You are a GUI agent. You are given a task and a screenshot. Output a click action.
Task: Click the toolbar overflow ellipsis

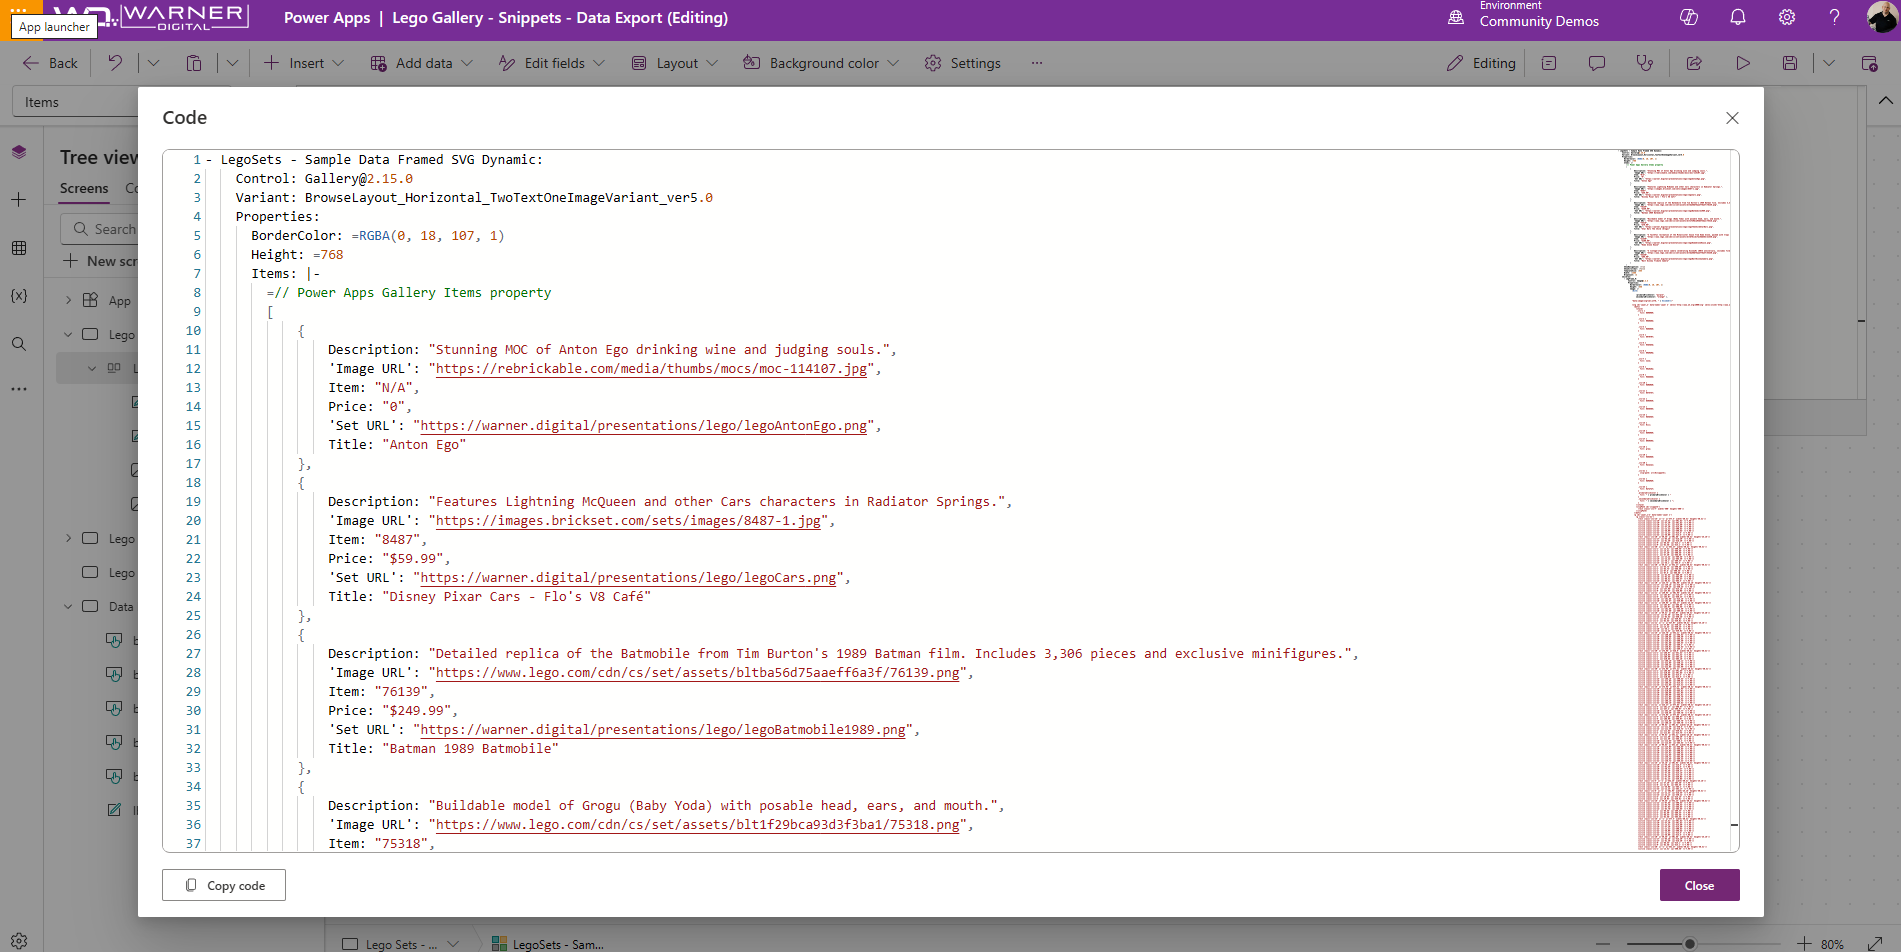pyautogui.click(x=1037, y=63)
